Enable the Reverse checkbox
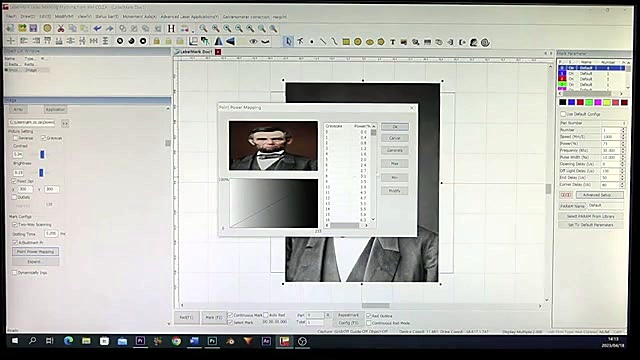640x360 pixels. point(16,138)
